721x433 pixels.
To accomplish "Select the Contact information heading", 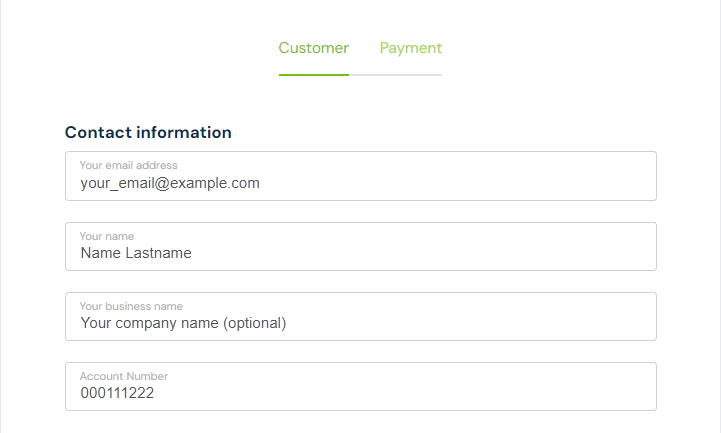I will pyautogui.click(x=148, y=132).
